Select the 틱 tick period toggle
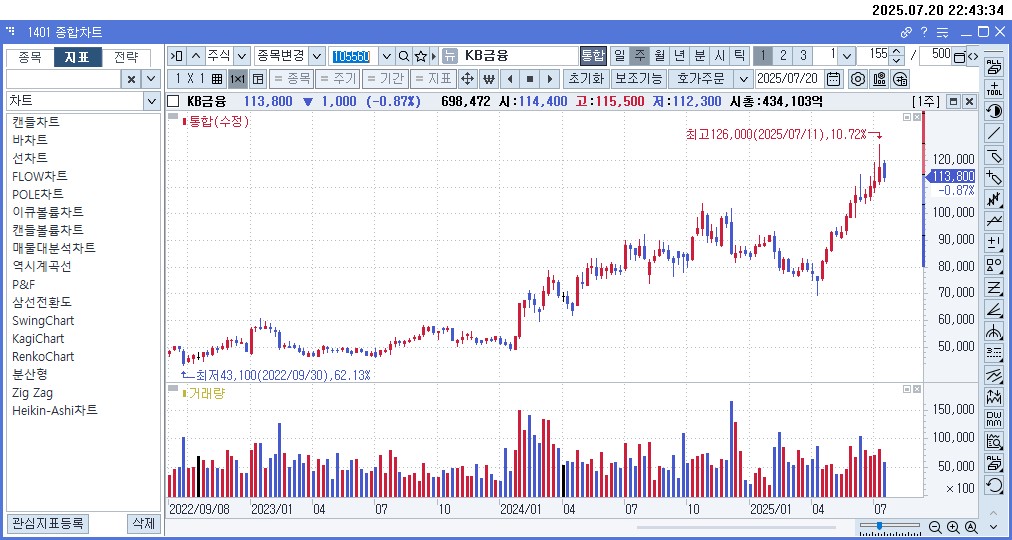 point(740,55)
